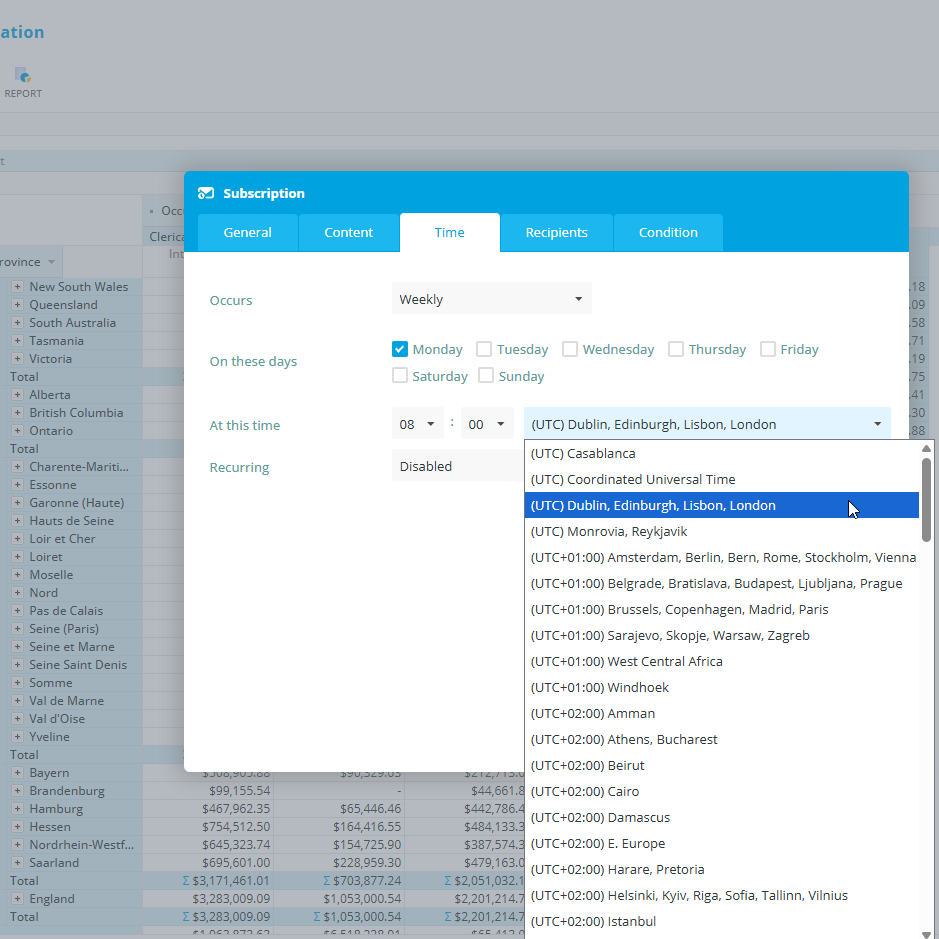Screen dimensions: 939x939
Task: Expand the England row plus icon
Action: click(17, 899)
